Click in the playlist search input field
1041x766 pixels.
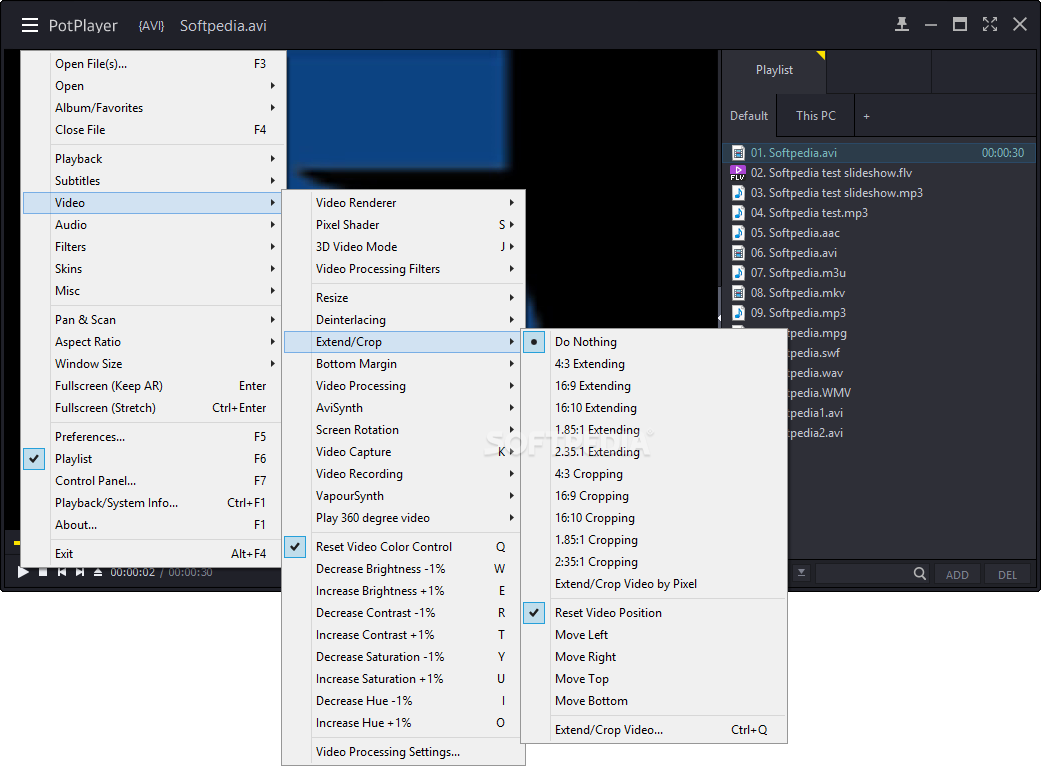coord(864,574)
